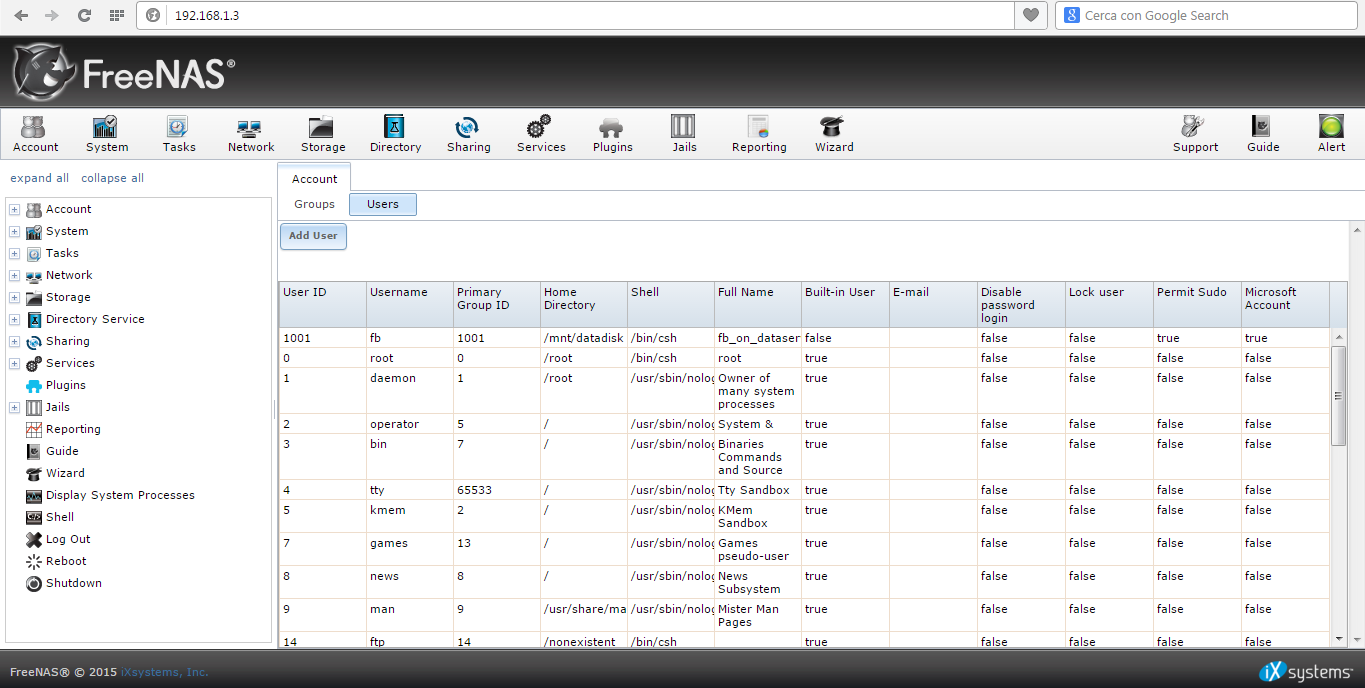Select the Users tab
The height and width of the screenshot is (688, 1365).
click(382, 204)
